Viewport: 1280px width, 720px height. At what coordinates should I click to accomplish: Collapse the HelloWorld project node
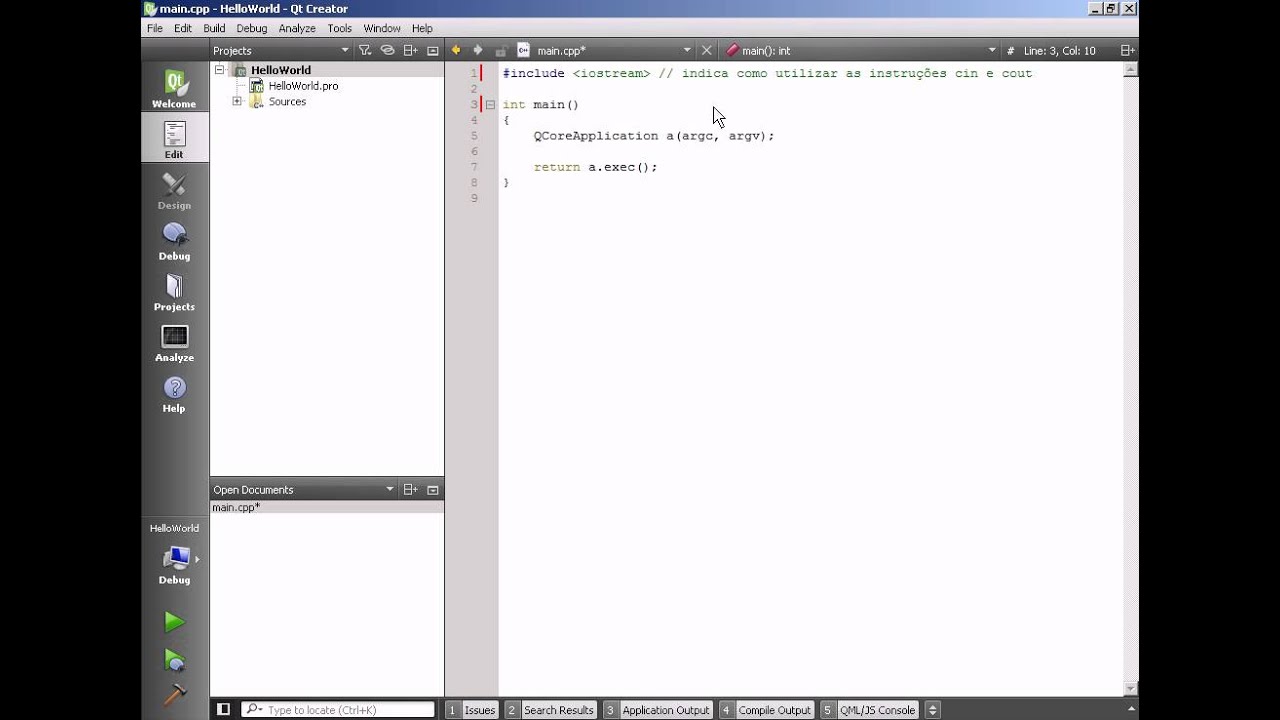(x=219, y=69)
